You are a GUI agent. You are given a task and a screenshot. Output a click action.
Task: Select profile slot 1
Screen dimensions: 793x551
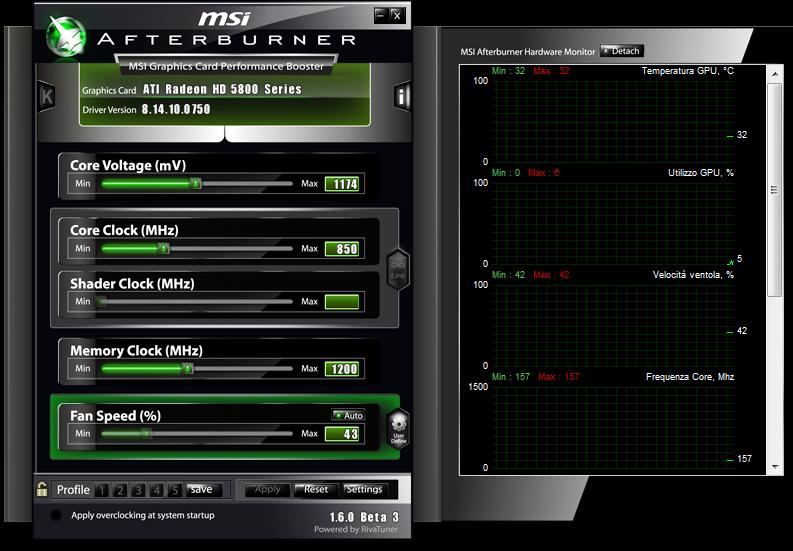coord(102,490)
